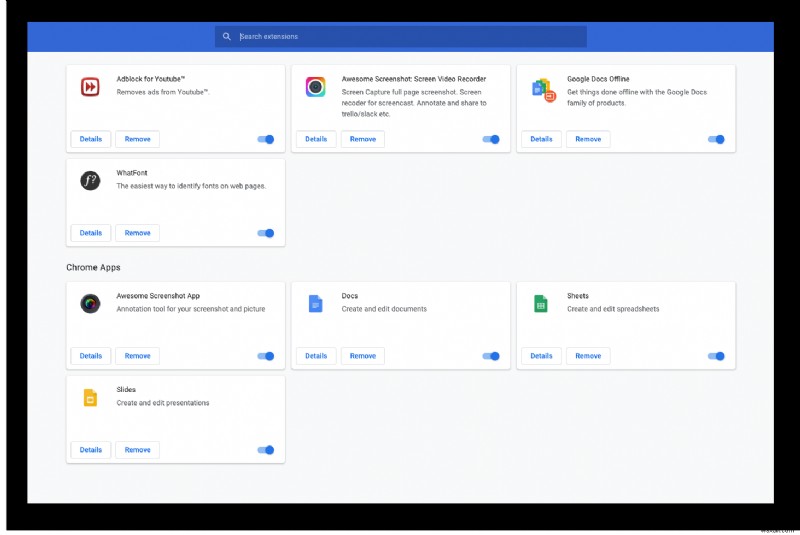The image size is (800, 535).
Task: Click the 'Google Docs Offline' title text
Action: pos(598,79)
